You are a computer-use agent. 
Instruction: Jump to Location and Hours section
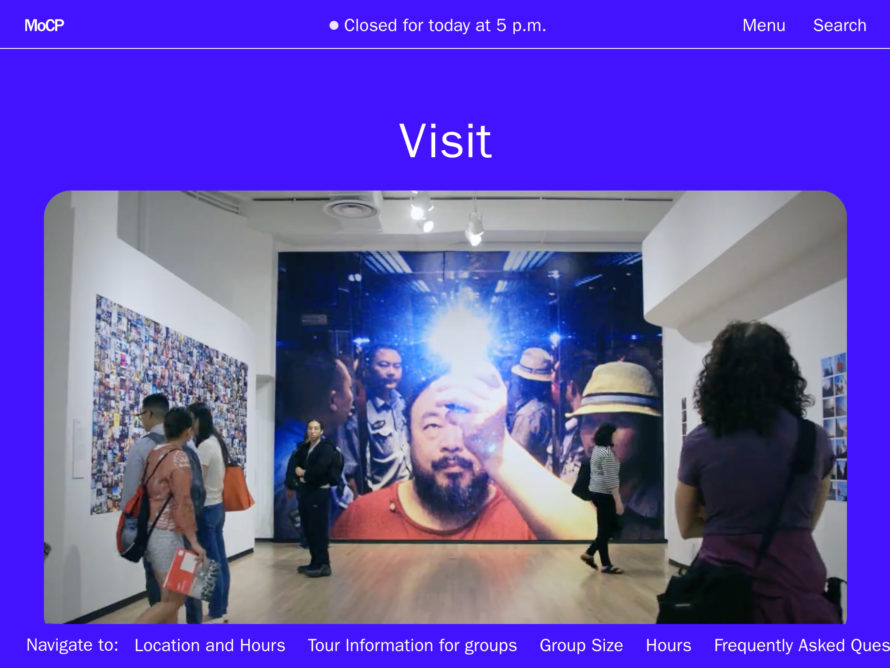(209, 645)
